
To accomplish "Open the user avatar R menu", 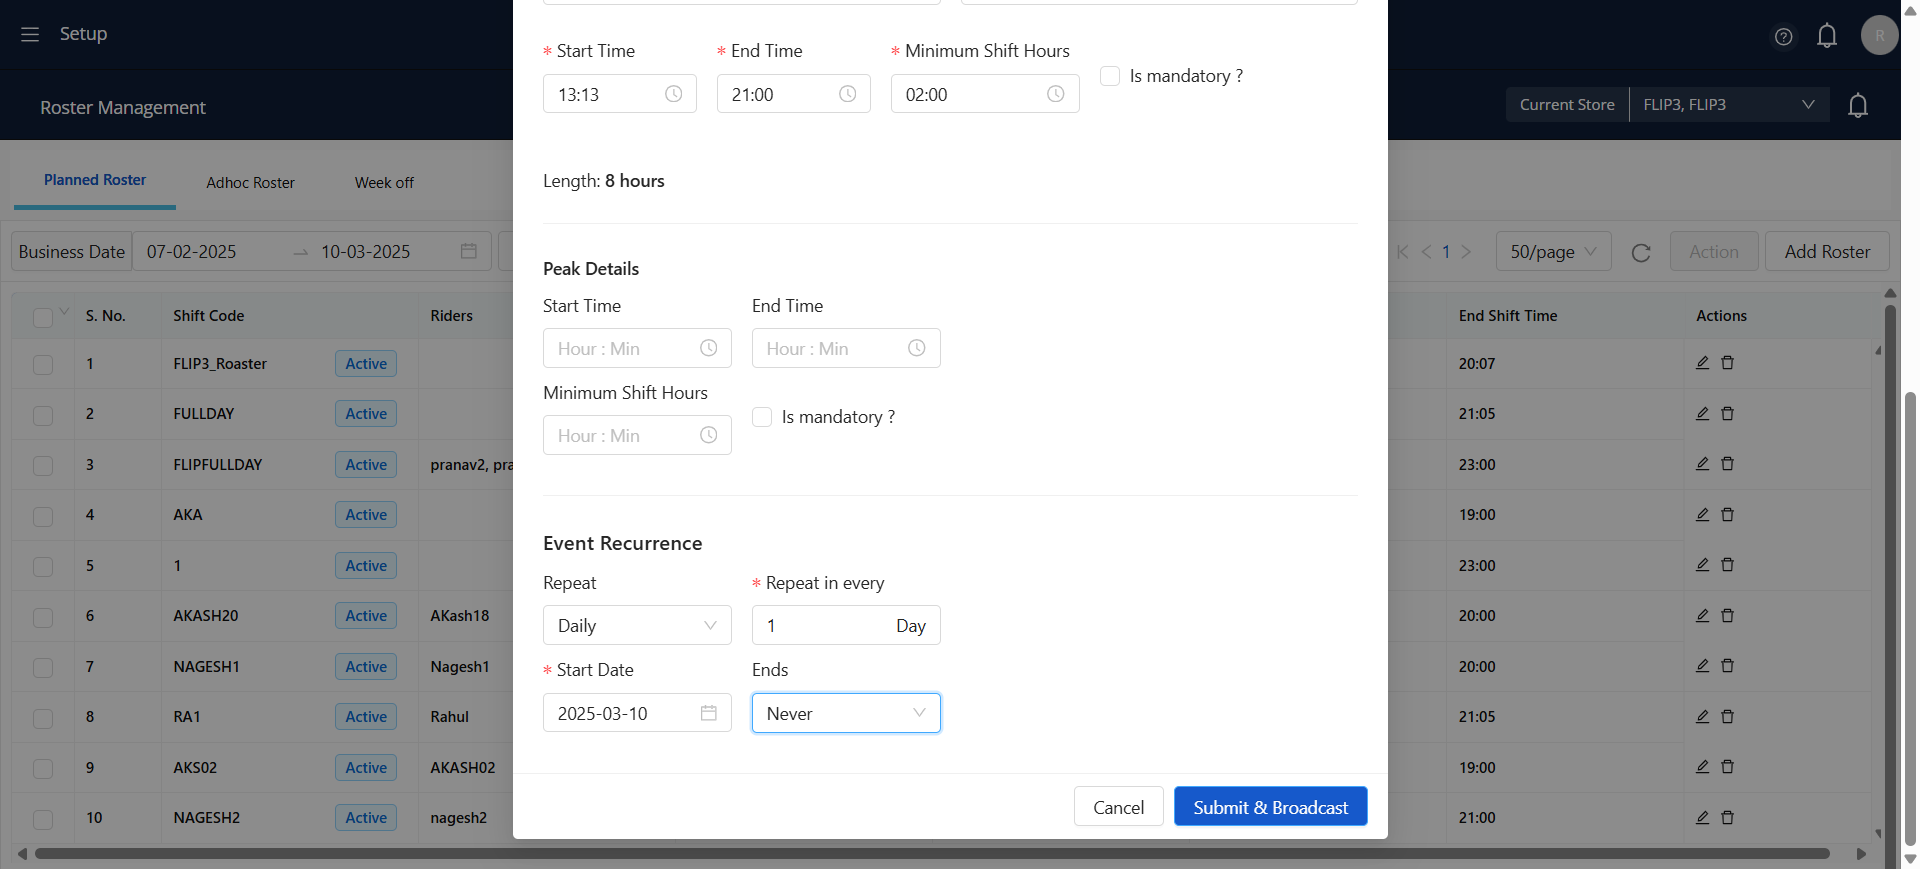I will [x=1879, y=35].
